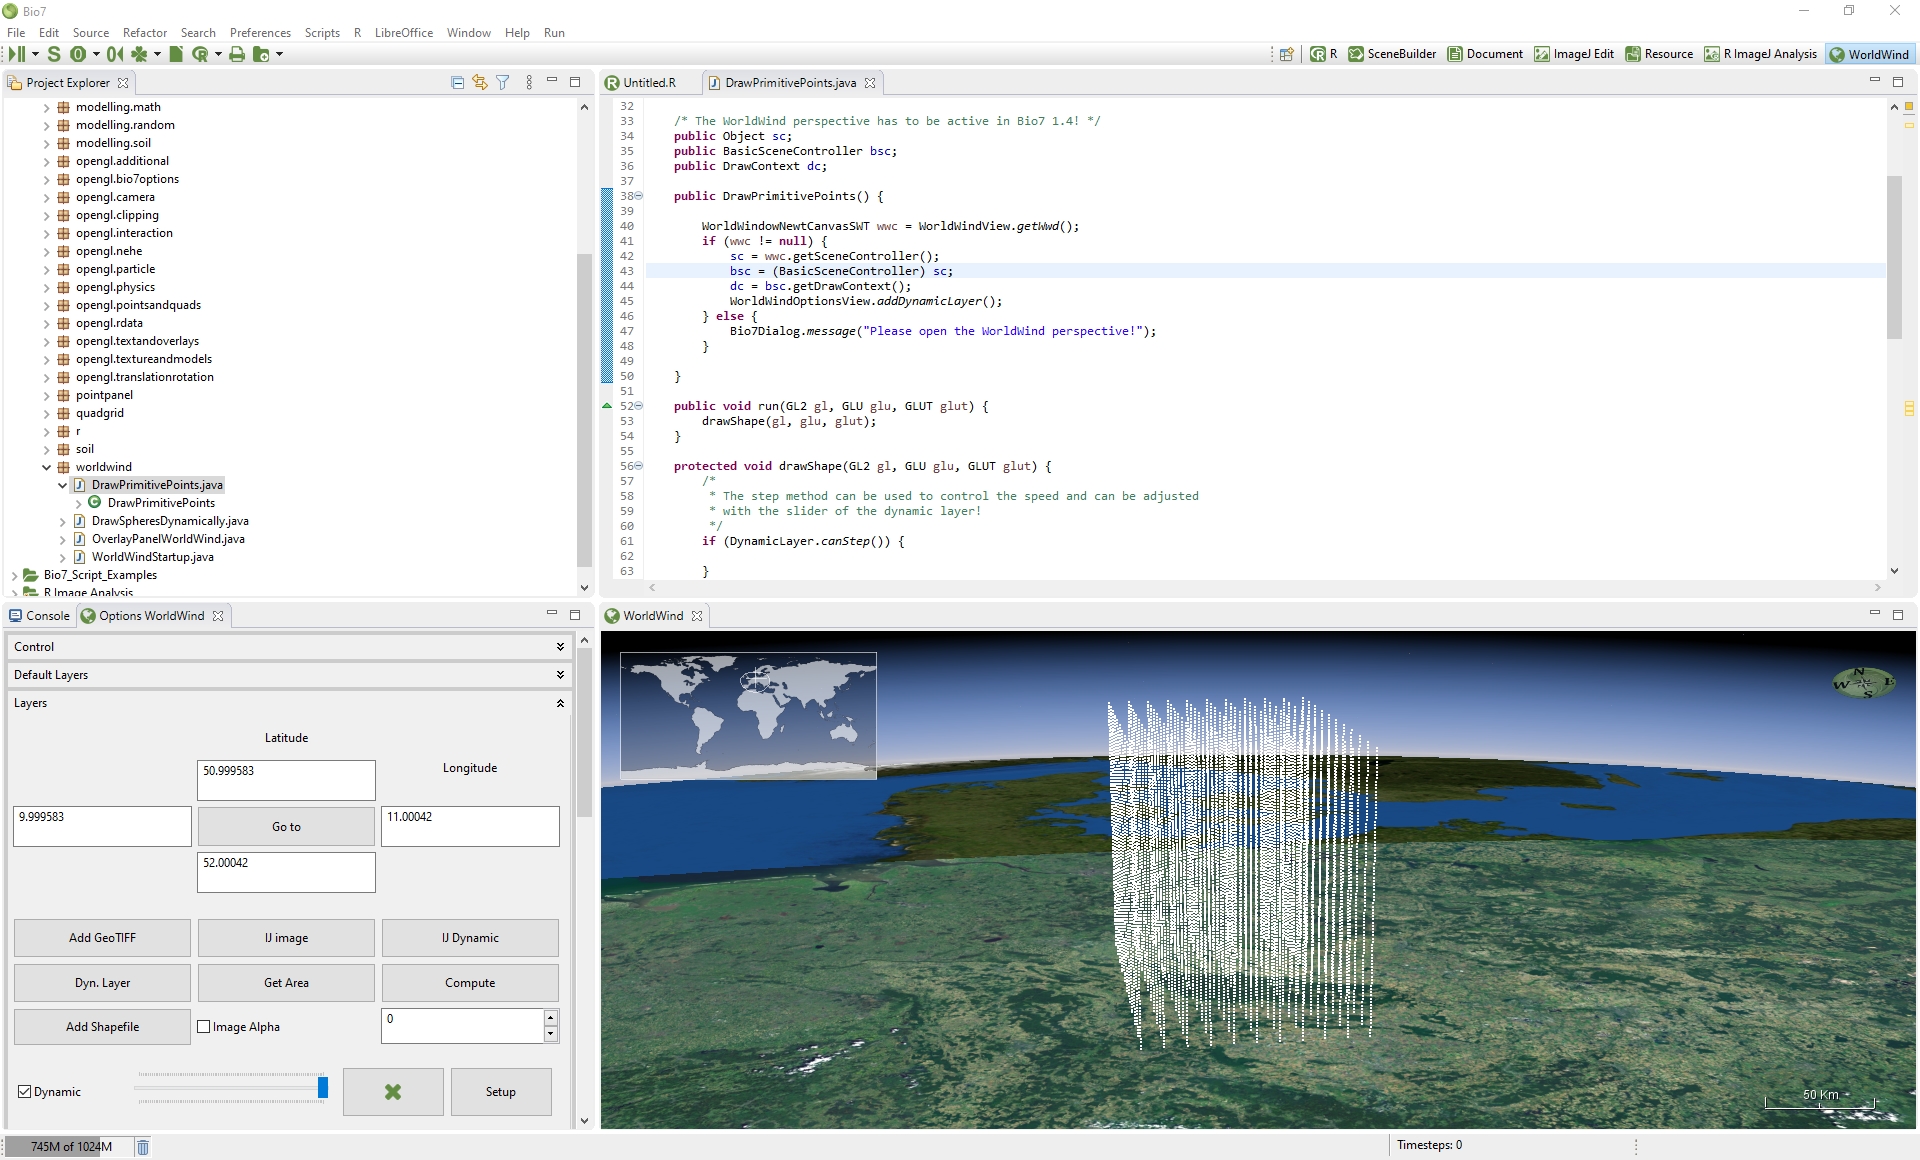Click the Setup button
The height and width of the screenshot is (1160, 1920).
tap(501, 1092)
